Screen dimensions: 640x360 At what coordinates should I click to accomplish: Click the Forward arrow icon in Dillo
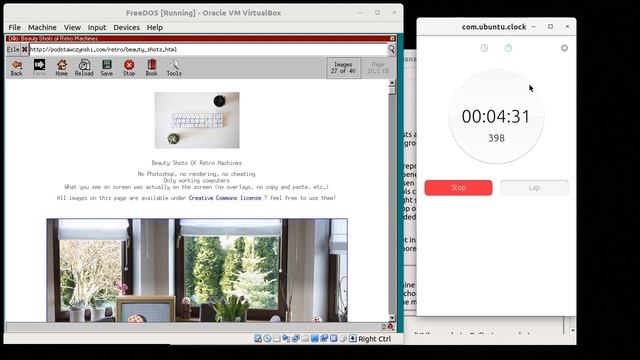pyautogui.click(x=39, y=68)
